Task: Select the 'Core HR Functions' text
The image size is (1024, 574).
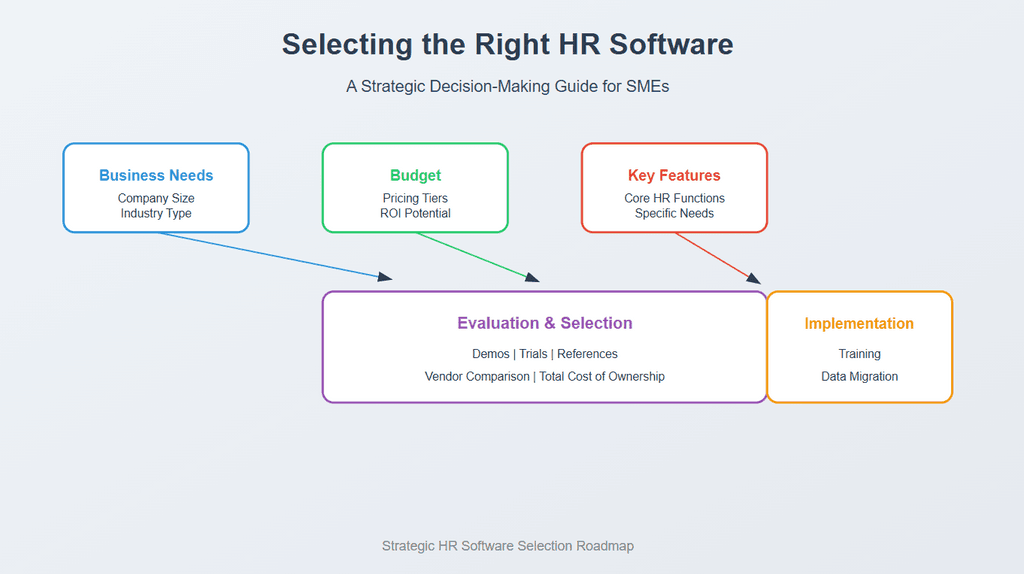Action: [x=674, y=198]
